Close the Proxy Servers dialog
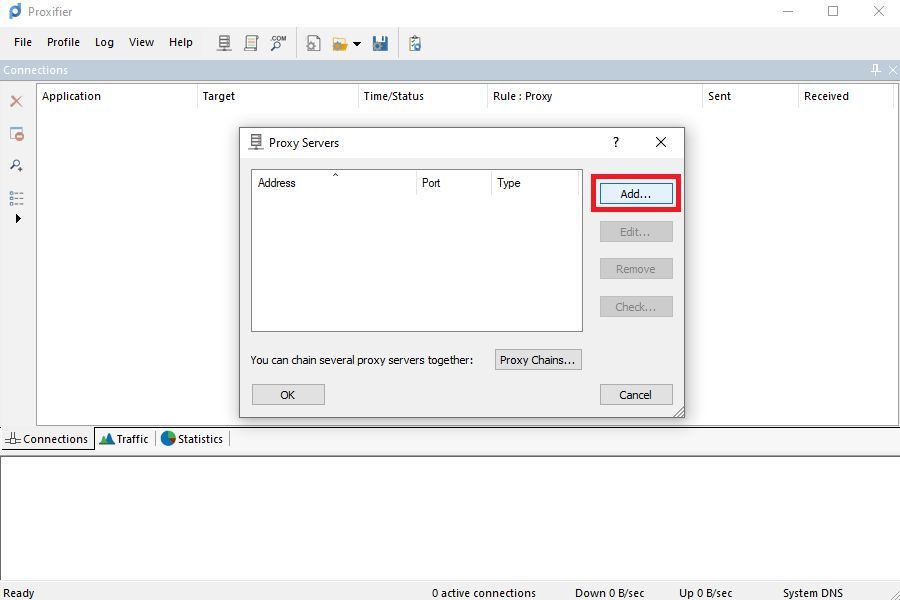This screenshot has width=900, height=600. (x=661, y=142)
